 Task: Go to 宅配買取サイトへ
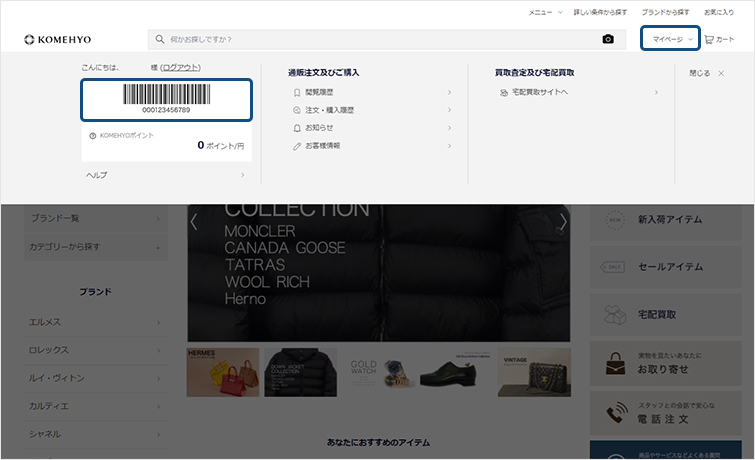tap(540, 92)
